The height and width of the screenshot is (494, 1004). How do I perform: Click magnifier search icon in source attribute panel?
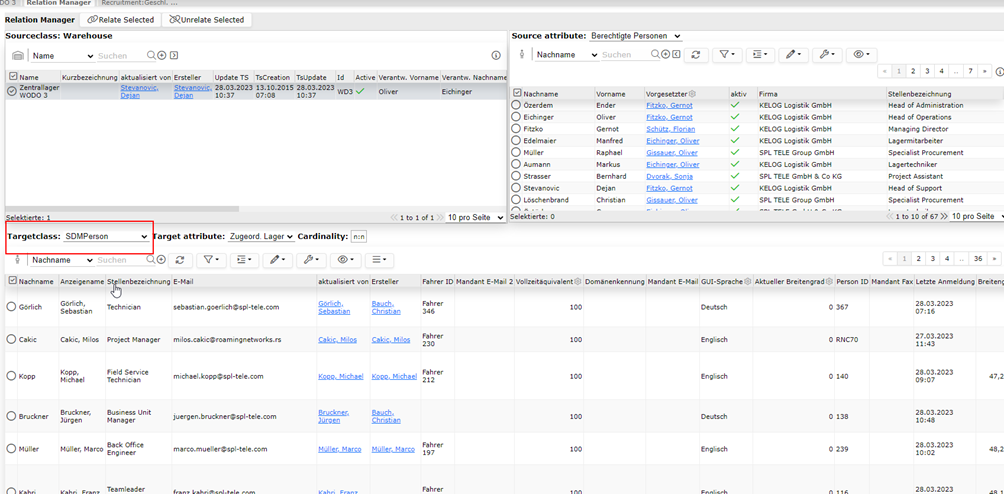[656, 55]
